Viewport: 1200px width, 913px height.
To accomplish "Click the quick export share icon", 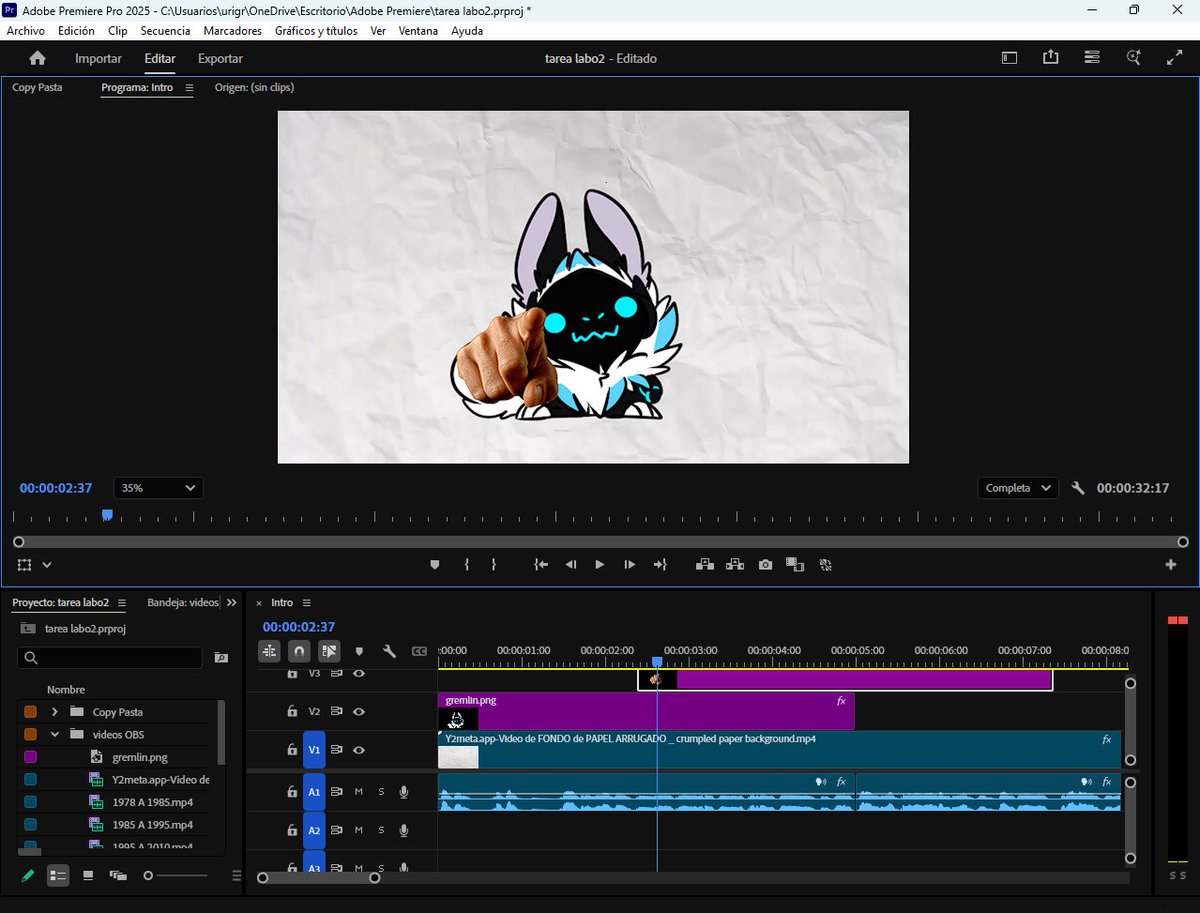I will pos(1050,58).
